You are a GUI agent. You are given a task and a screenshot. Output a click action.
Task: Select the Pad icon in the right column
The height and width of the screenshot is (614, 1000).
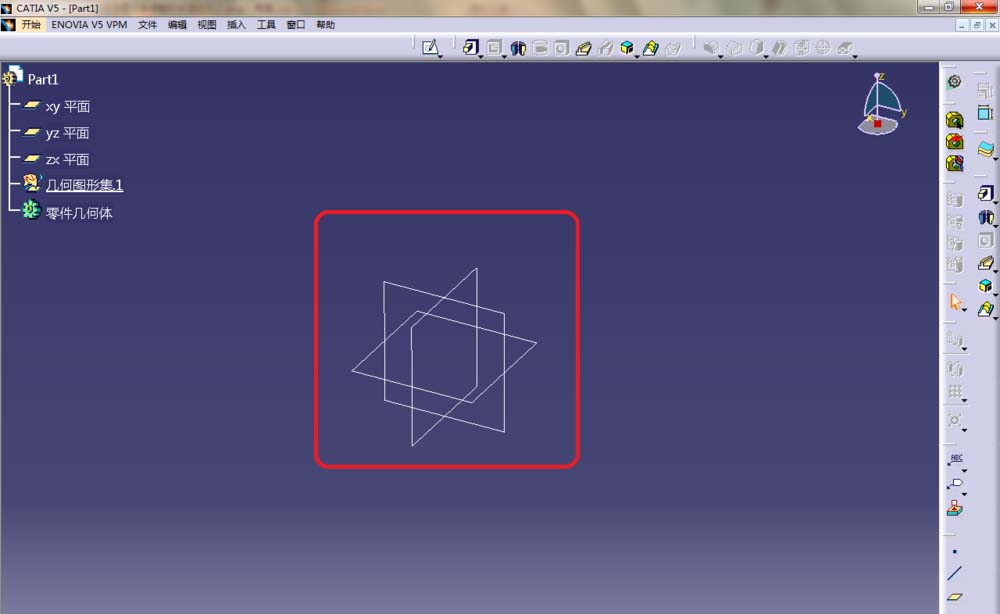(x=985, y=193)
